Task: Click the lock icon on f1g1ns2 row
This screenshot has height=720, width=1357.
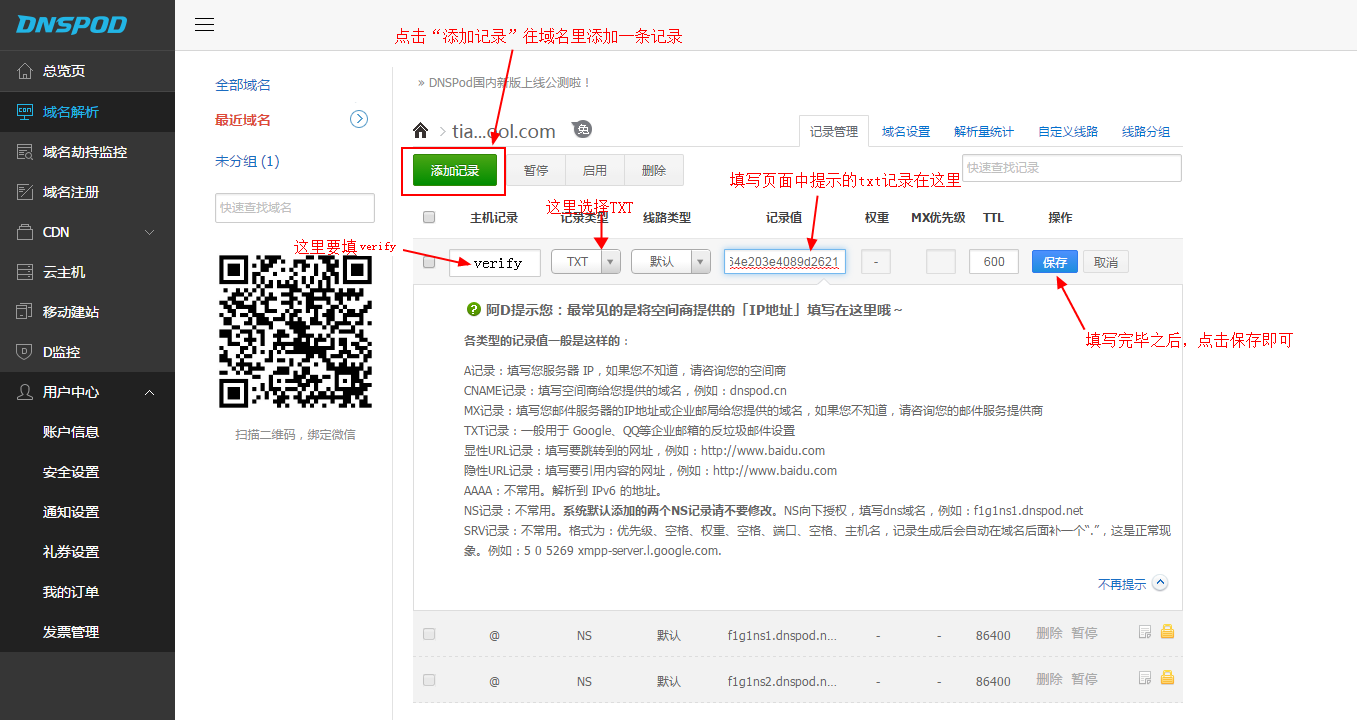Action: pyautogui.click(x=1167, y=679)
